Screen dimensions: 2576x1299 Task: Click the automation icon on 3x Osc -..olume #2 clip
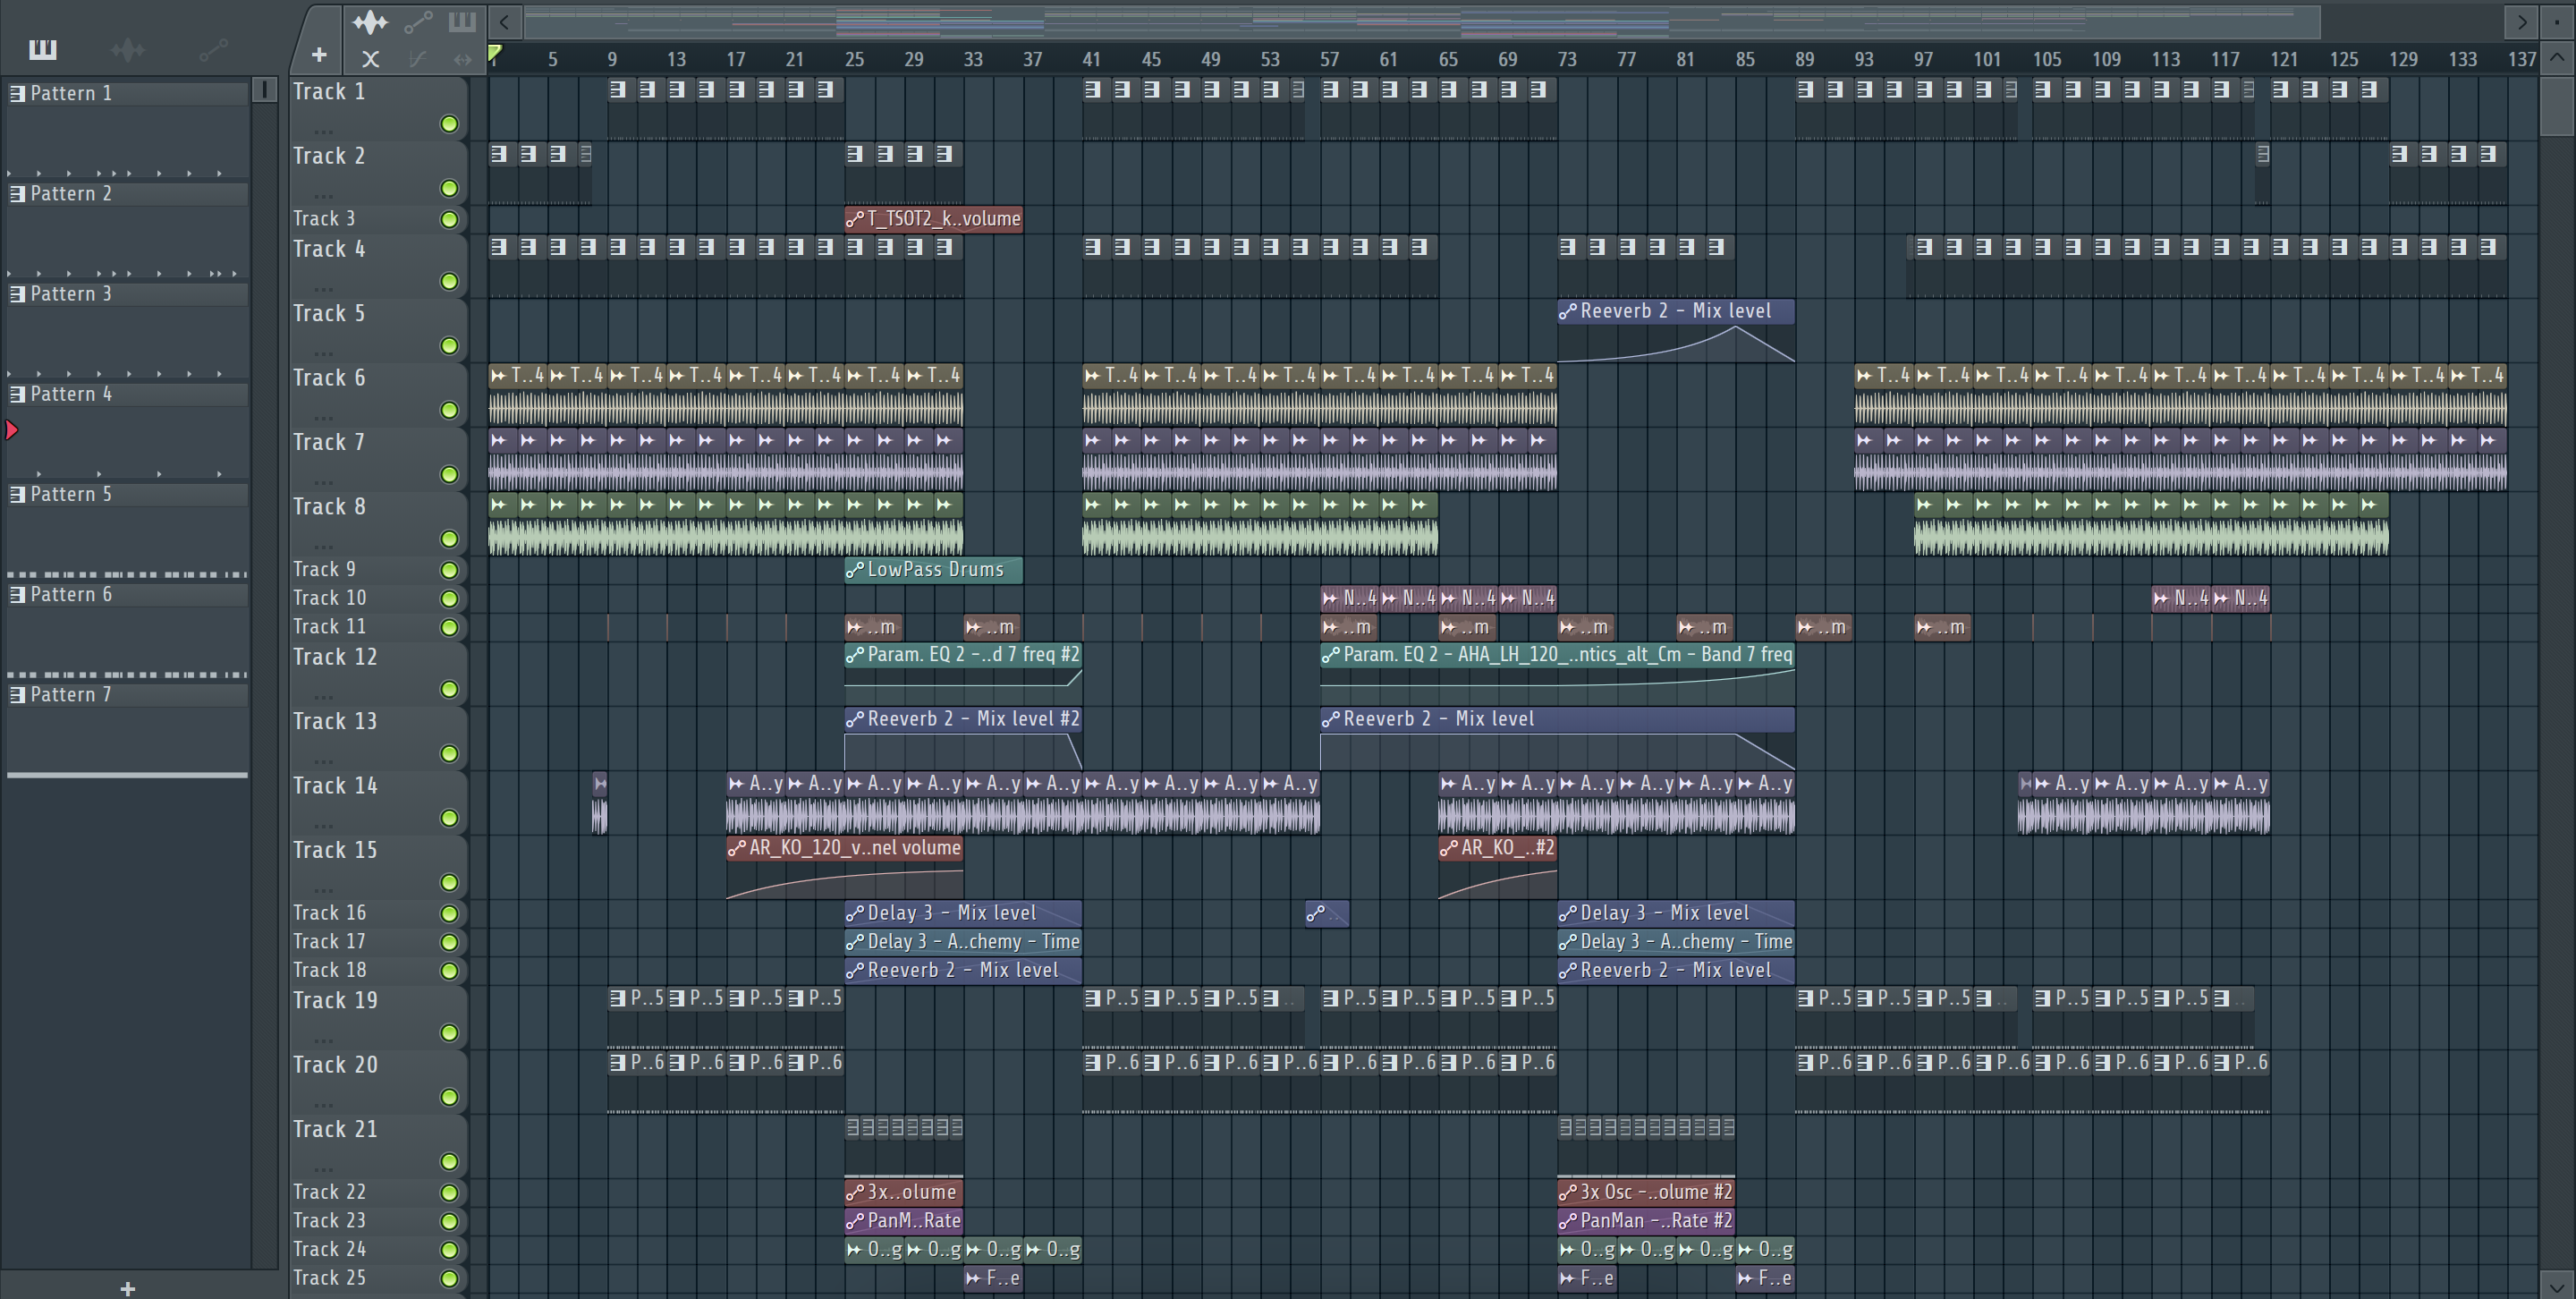1568,1192
